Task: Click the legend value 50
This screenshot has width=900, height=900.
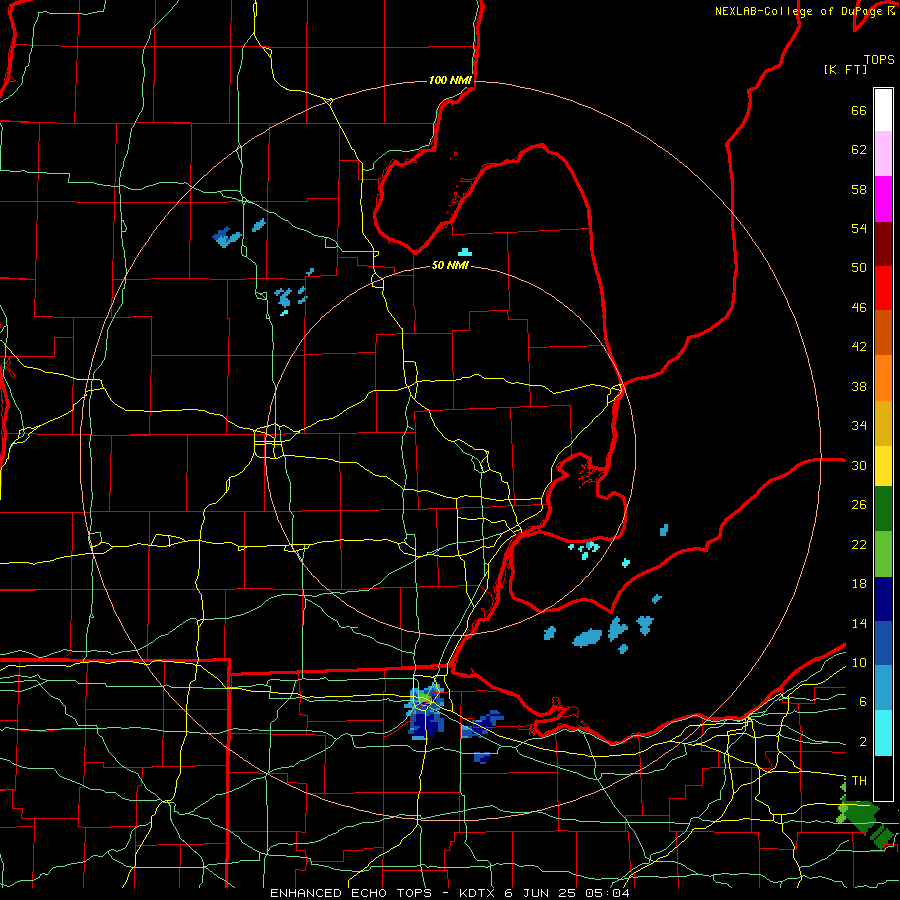Action: (x=859, y=268)
